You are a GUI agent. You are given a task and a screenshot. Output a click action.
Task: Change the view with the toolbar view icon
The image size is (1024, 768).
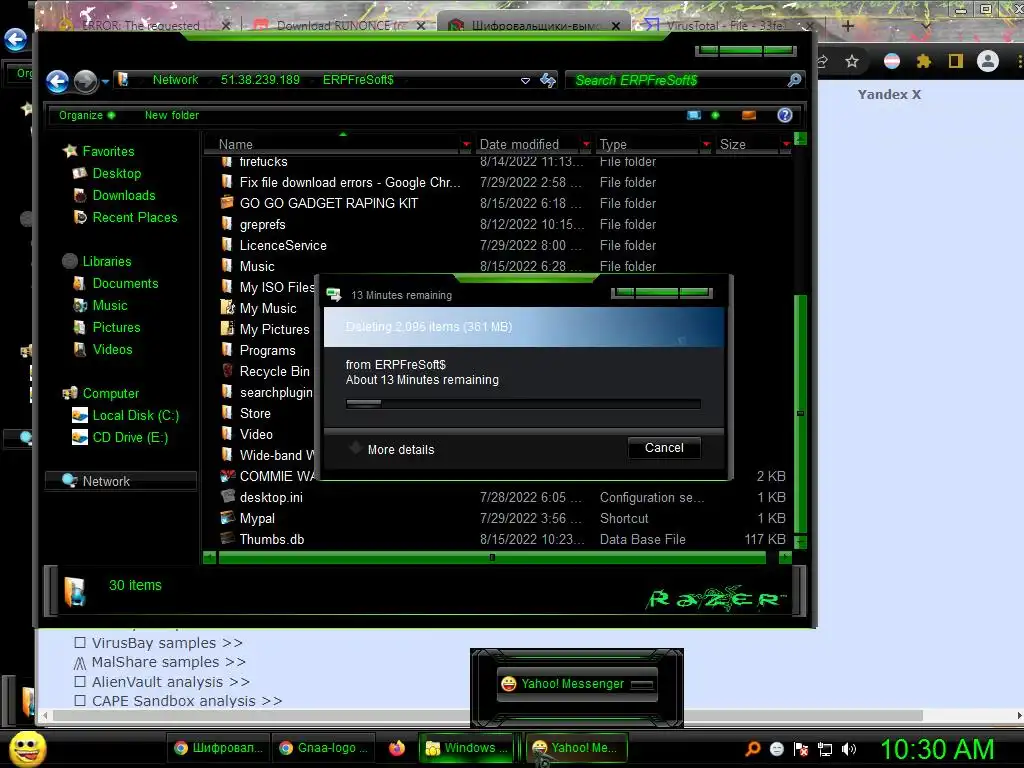coord(694,116)
